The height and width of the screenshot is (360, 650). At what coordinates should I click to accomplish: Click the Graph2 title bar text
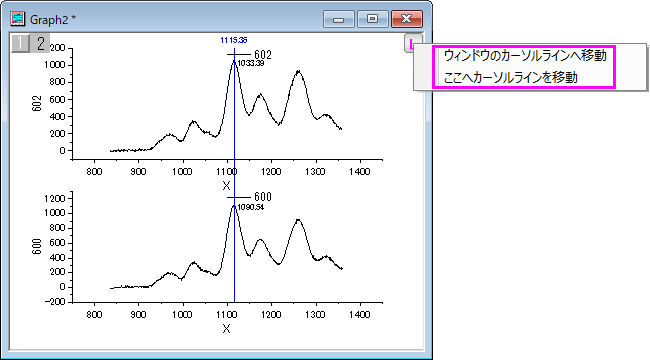53,19
